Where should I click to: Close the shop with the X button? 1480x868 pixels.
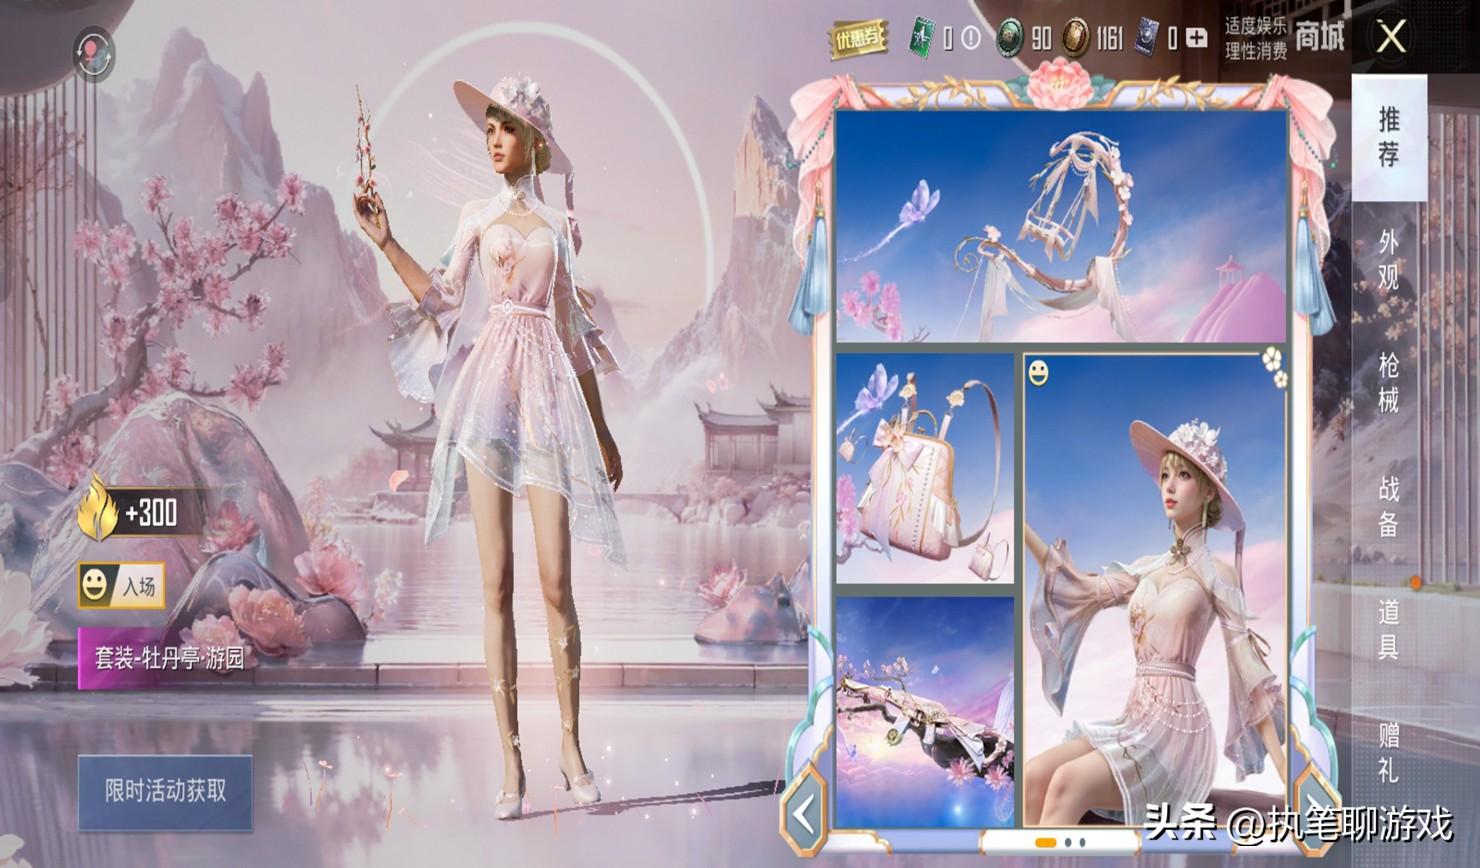pyautogui.click(x=1391, y=38)
